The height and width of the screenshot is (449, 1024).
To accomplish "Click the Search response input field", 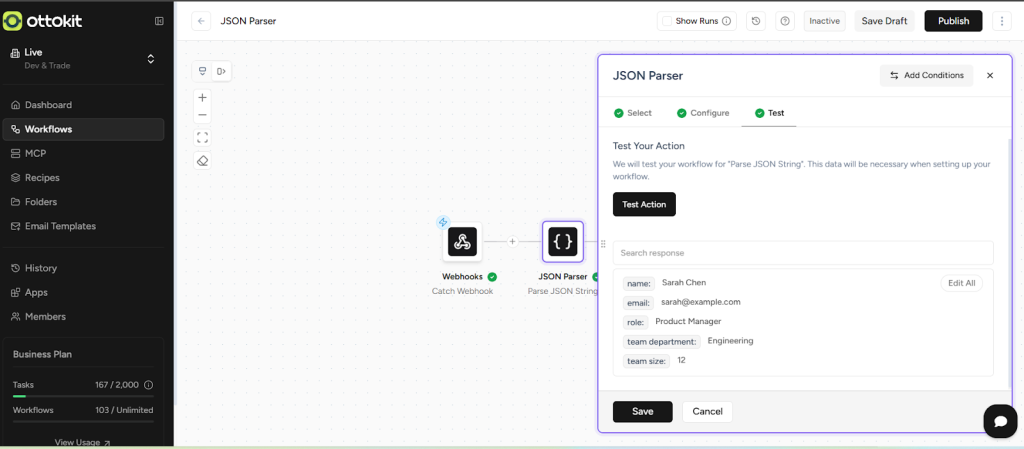I will click(x=803, y=253).
